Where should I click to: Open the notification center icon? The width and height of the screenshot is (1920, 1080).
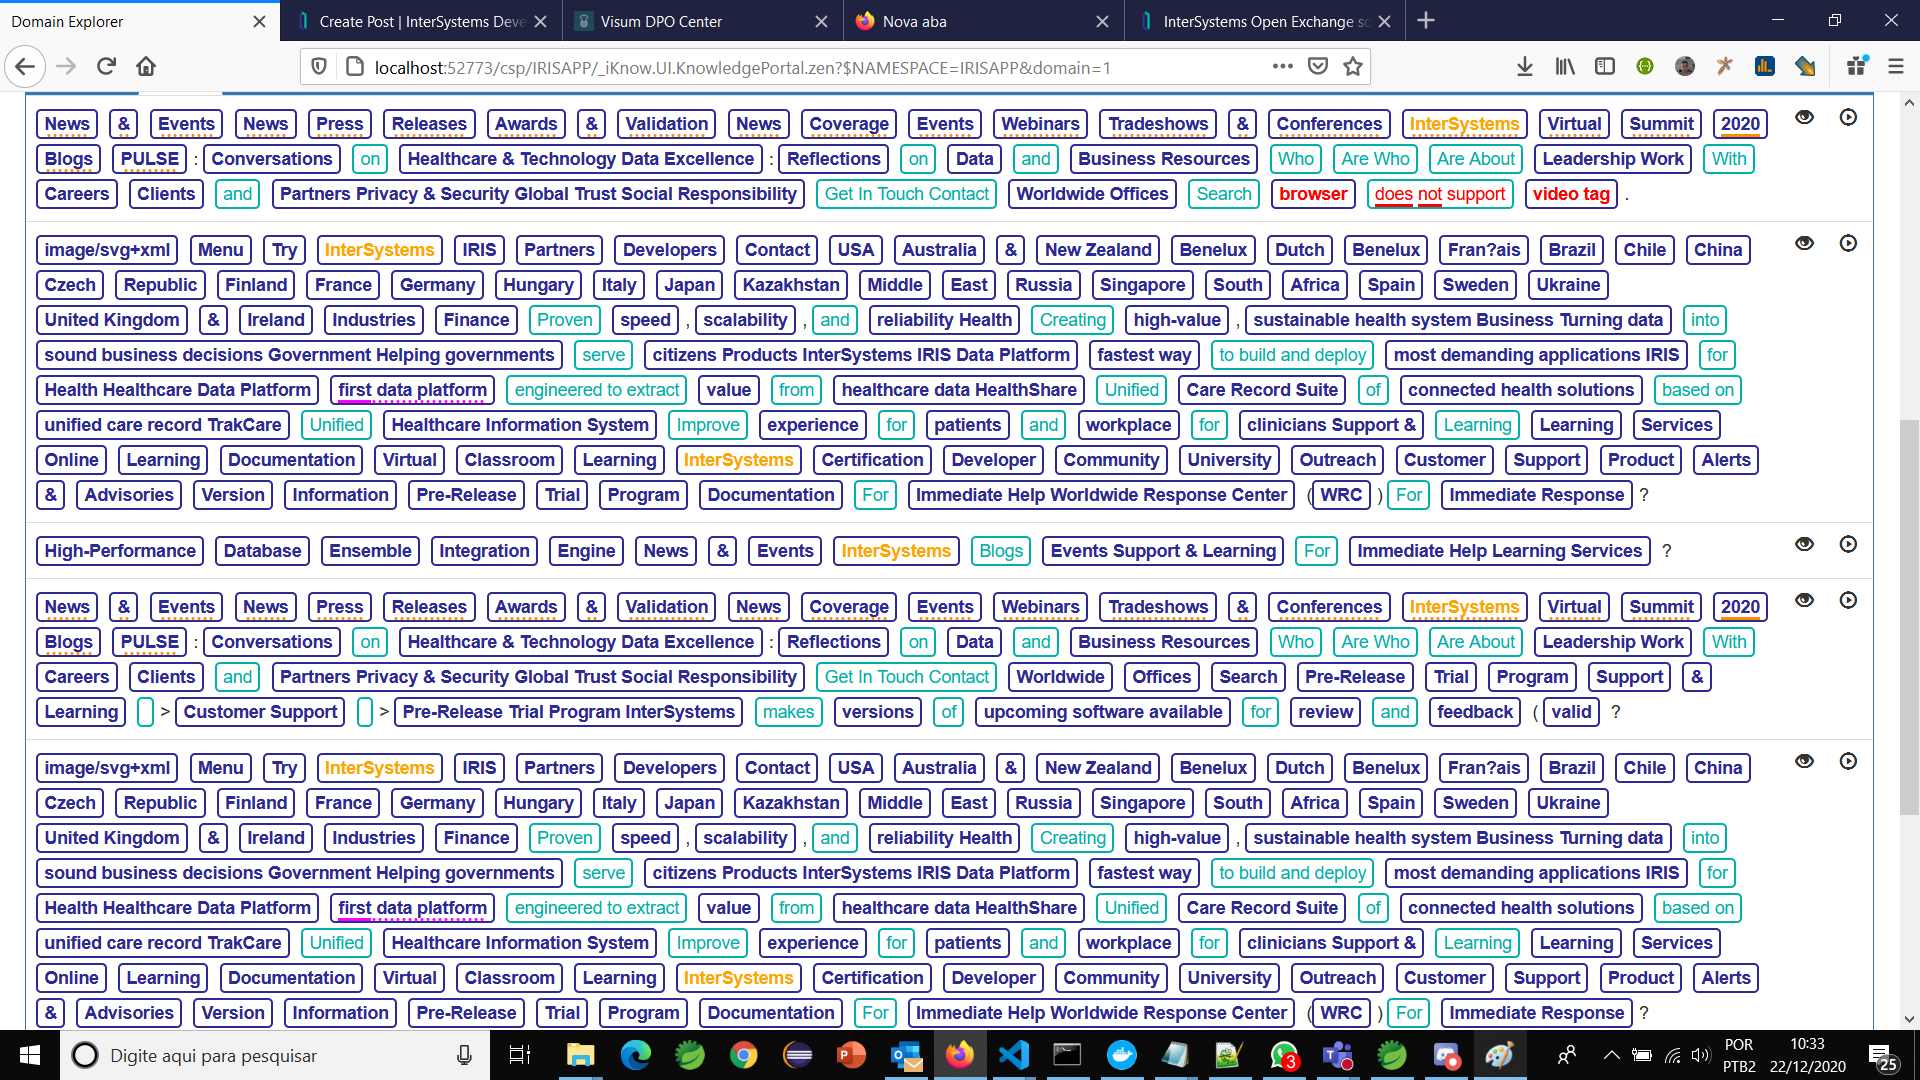point(1883,1057)
